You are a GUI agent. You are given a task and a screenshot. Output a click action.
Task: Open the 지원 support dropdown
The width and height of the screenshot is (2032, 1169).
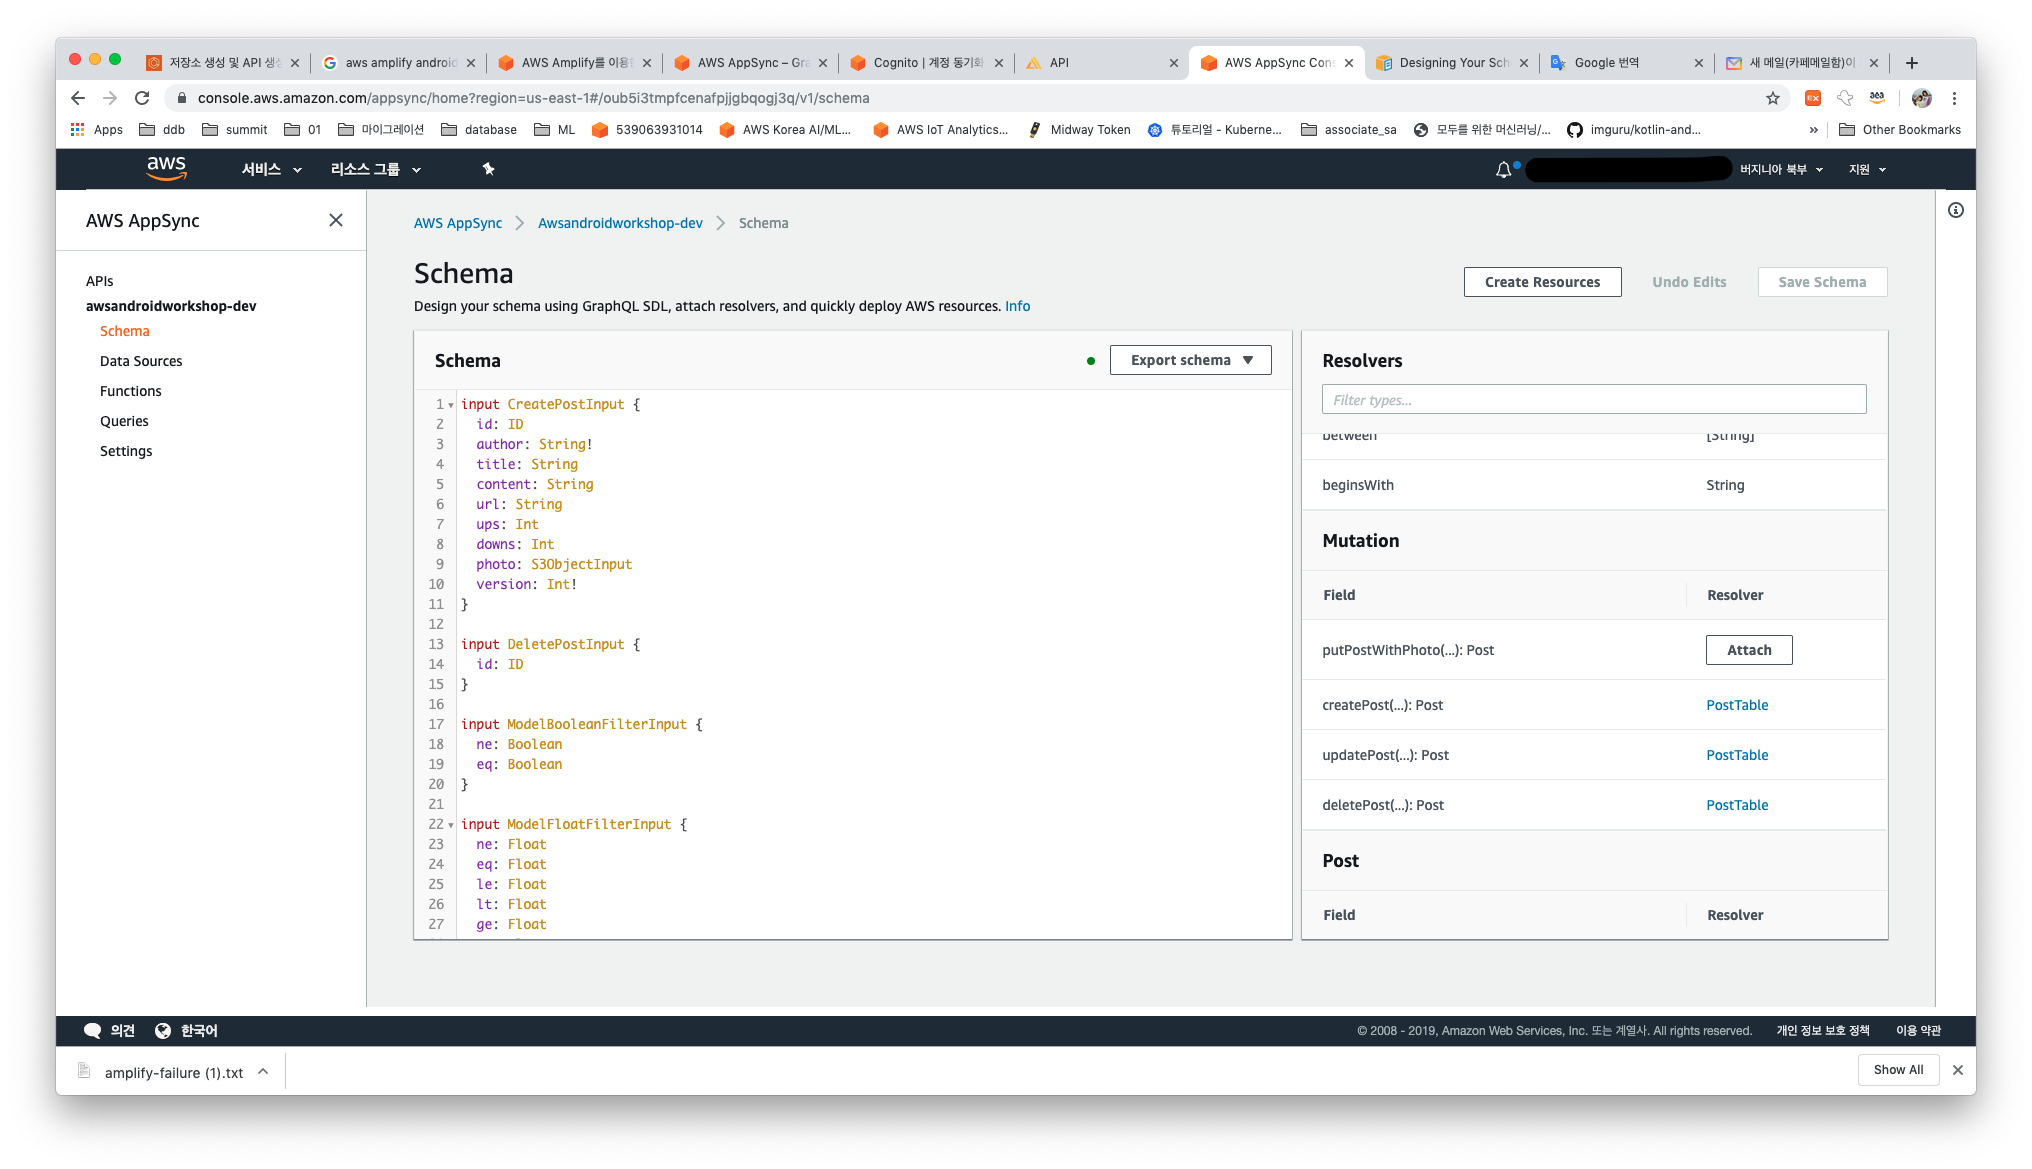(x=1867, y=170)
